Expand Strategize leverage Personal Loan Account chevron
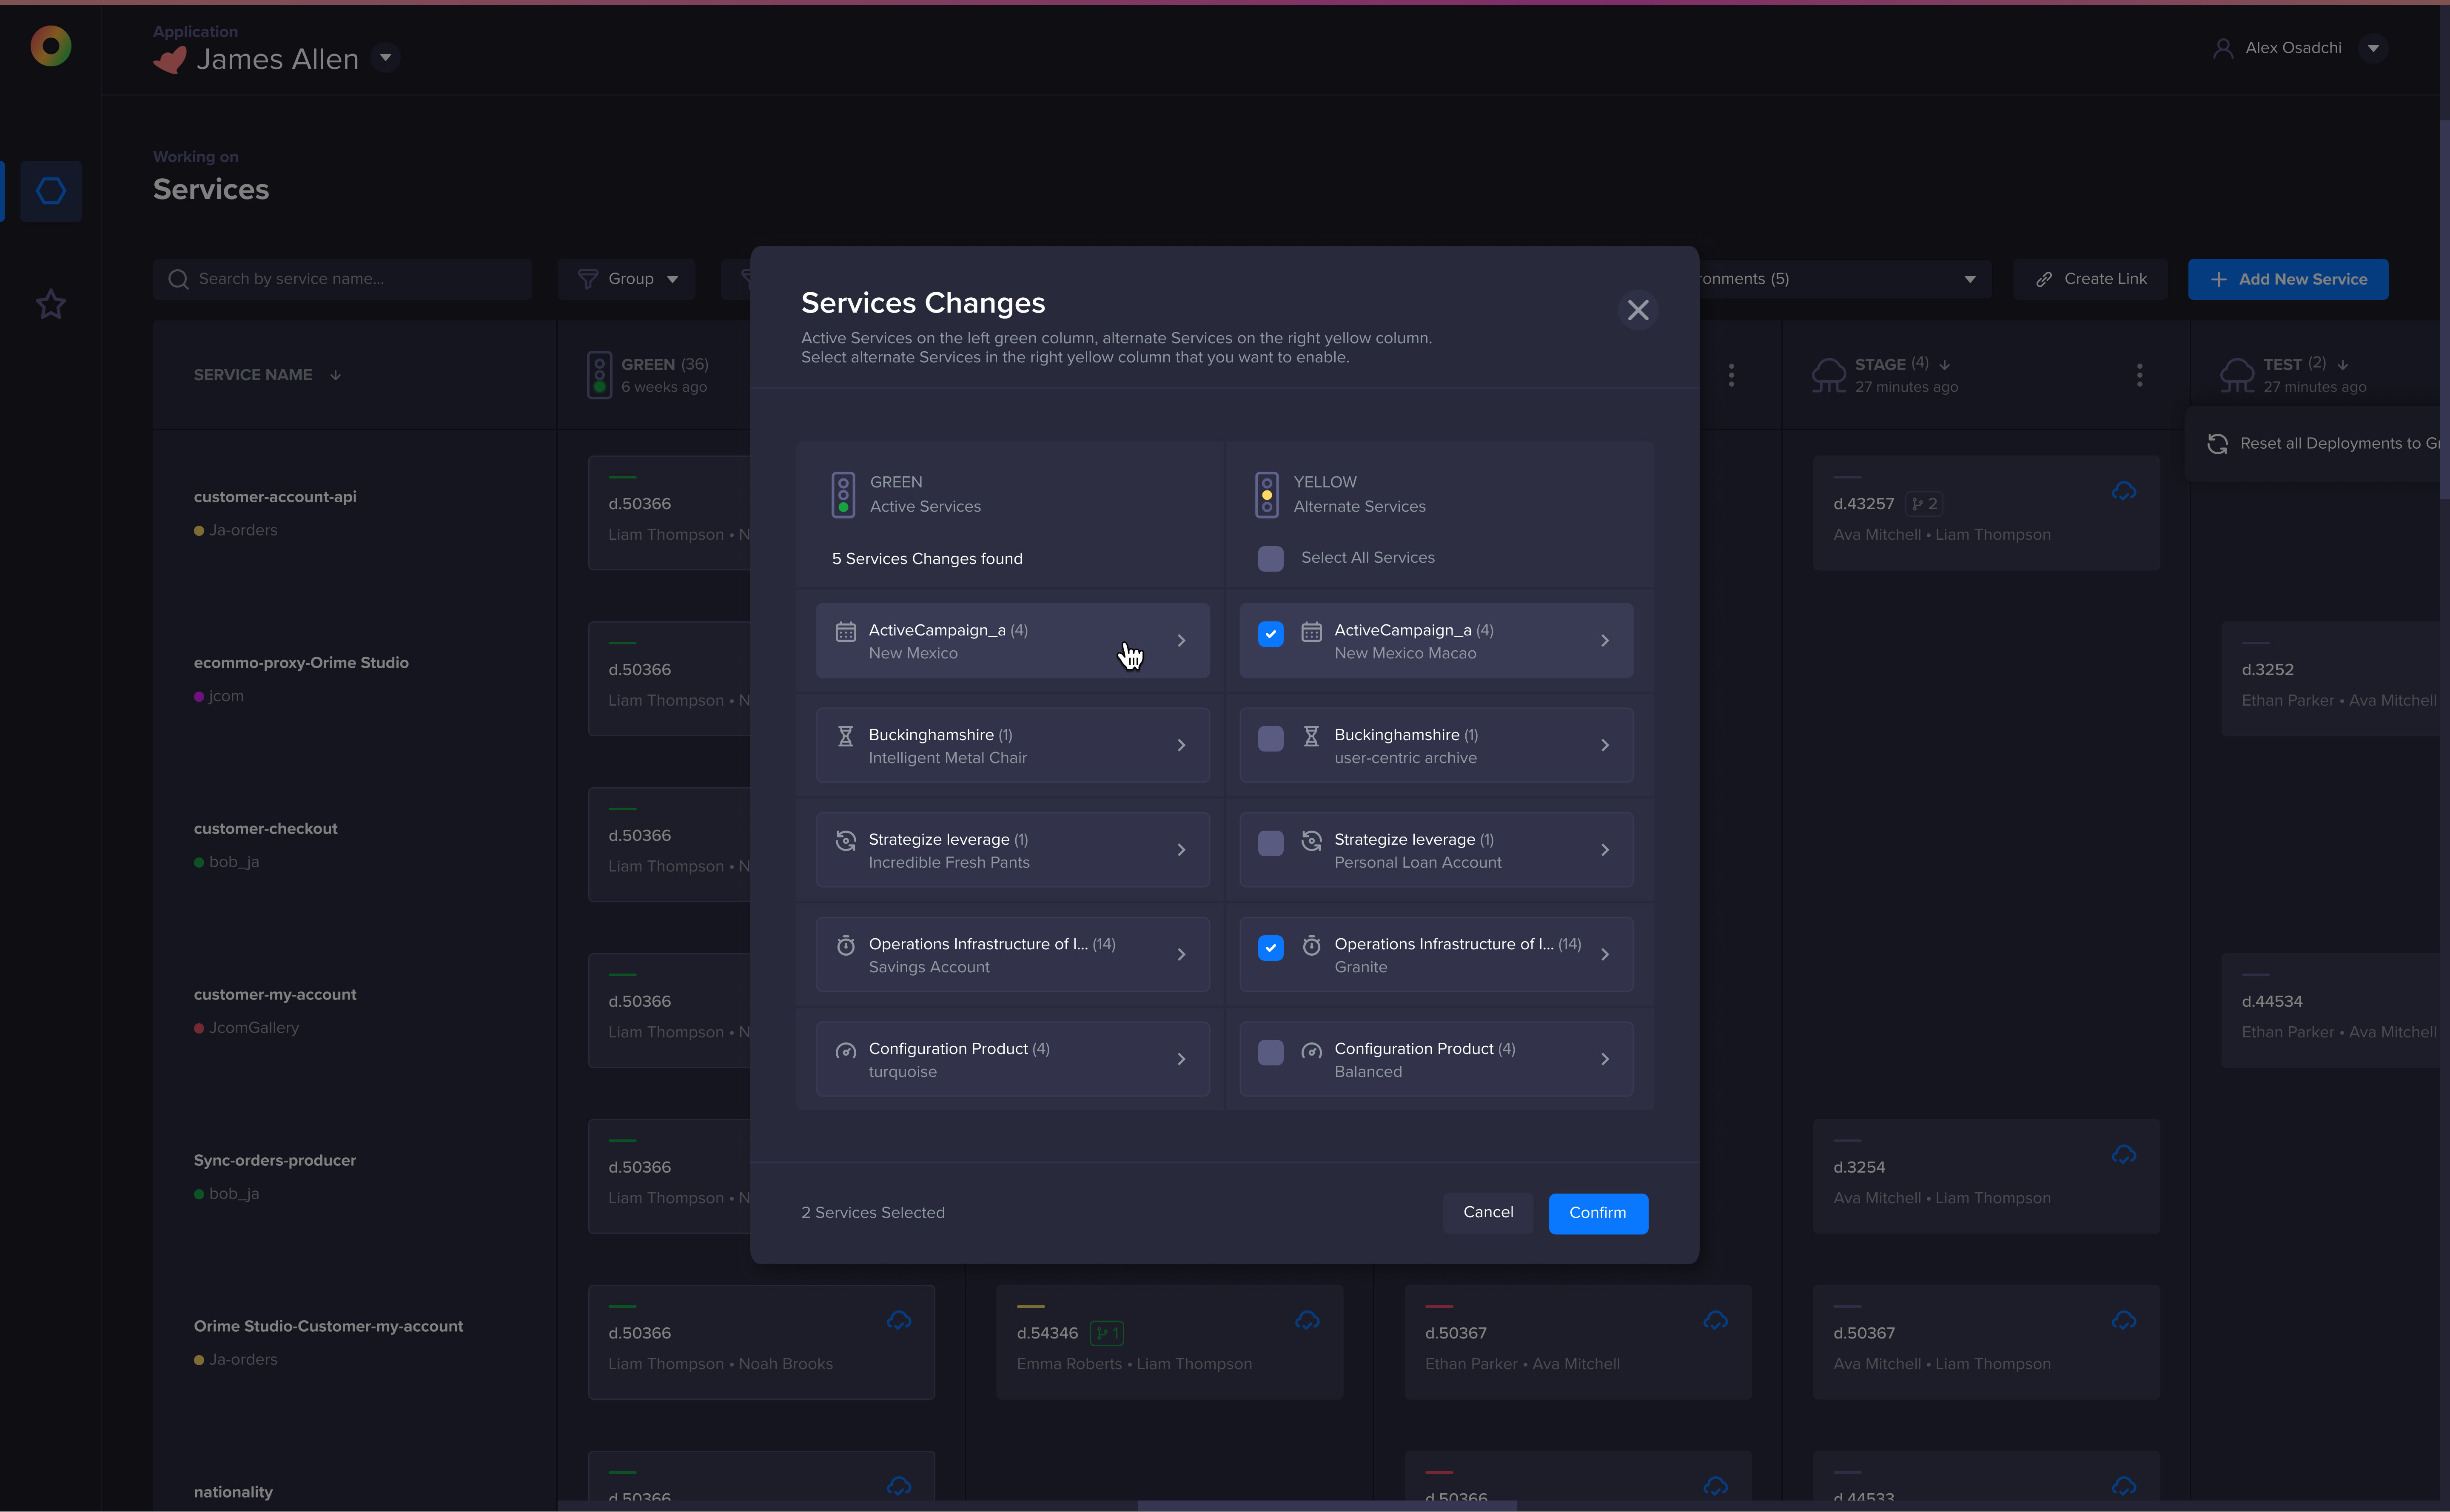The image size is (2450, 1512). pos(1605,850)
